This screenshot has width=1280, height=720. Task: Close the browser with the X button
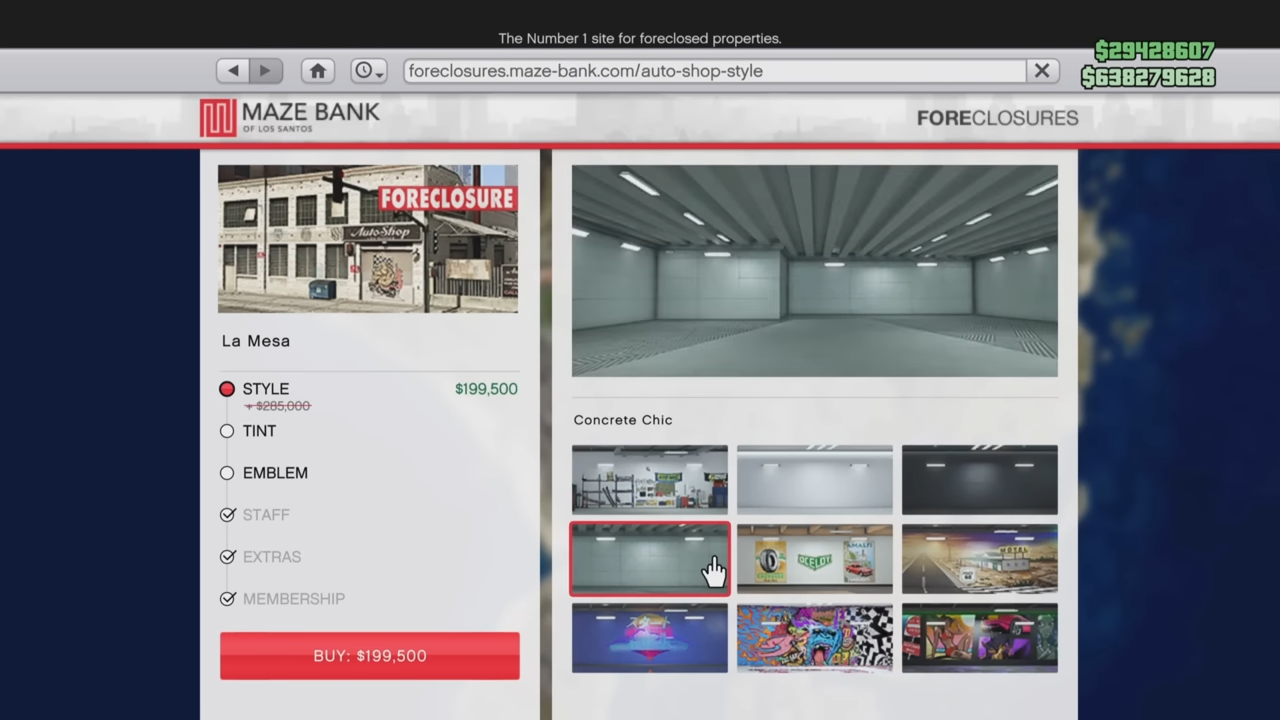click(1042, 71)
